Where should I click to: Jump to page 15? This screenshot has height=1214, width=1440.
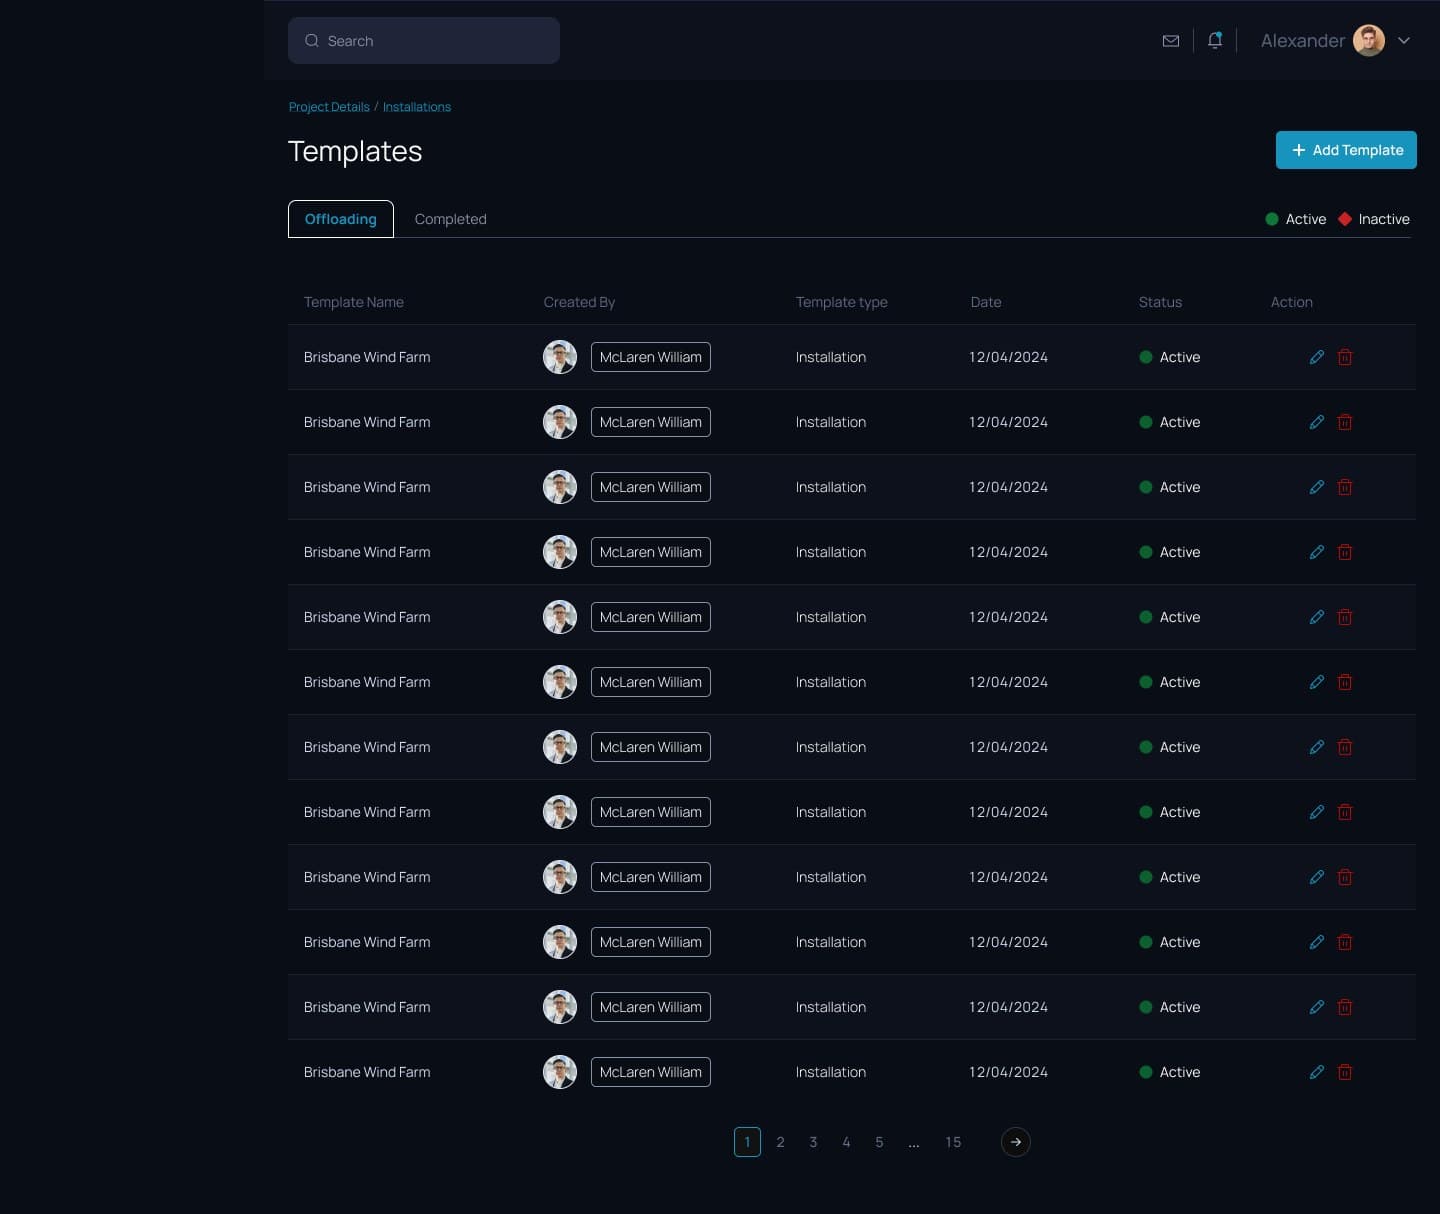953,1142
